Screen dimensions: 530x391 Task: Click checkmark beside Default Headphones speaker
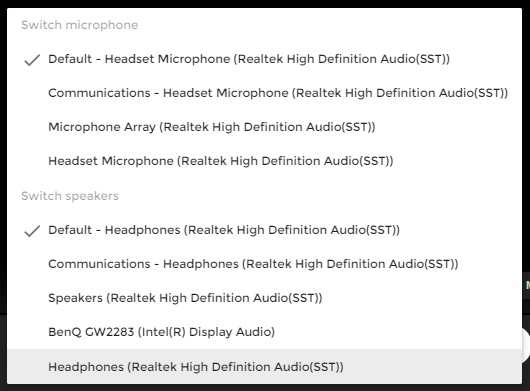32,231
